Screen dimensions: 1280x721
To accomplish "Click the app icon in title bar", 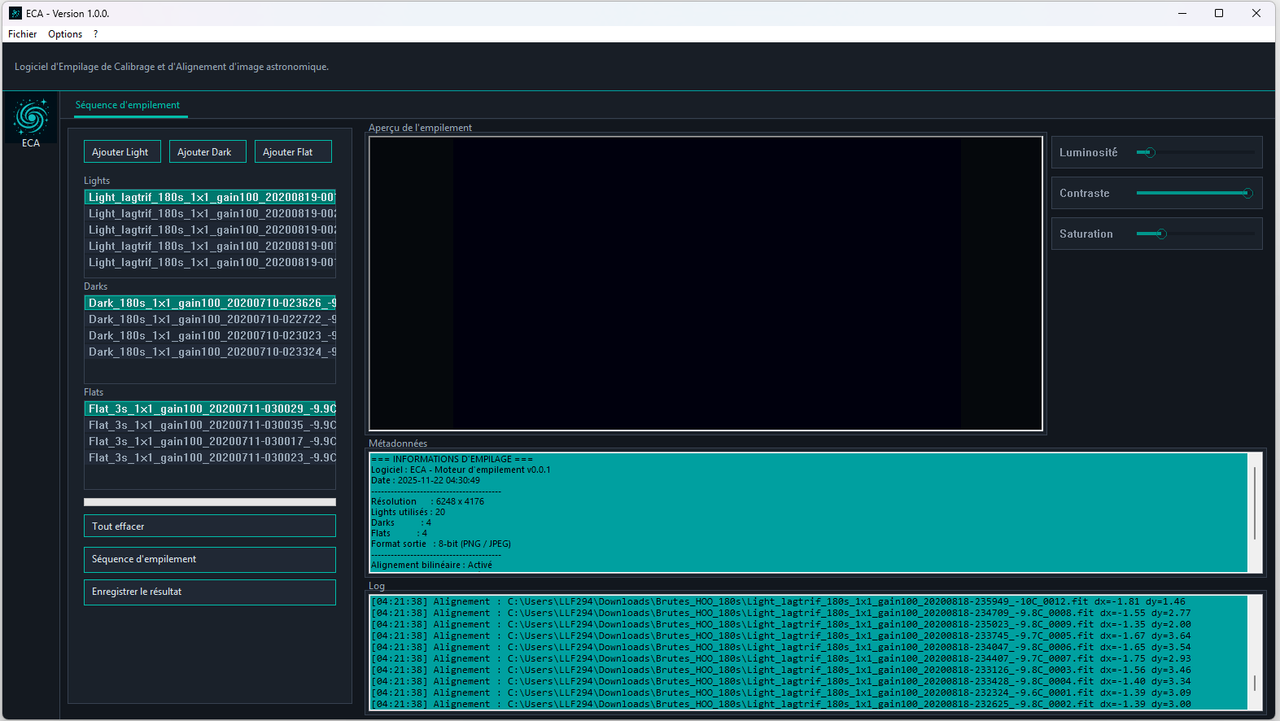I will click(x=15, y=13).
